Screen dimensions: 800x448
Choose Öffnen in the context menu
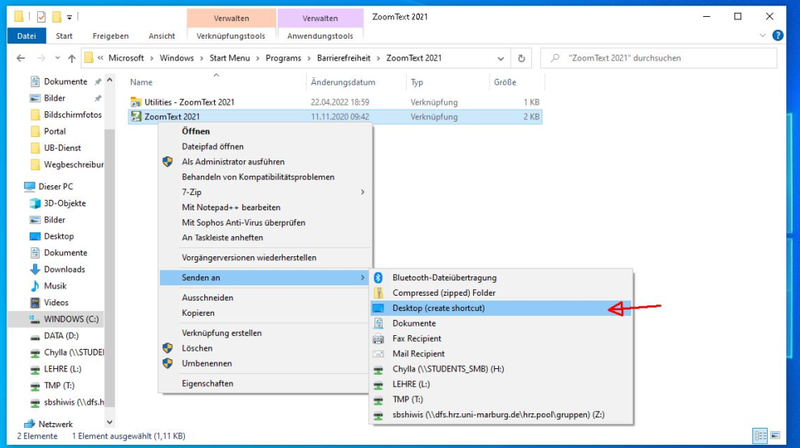(x=196, y=131)
